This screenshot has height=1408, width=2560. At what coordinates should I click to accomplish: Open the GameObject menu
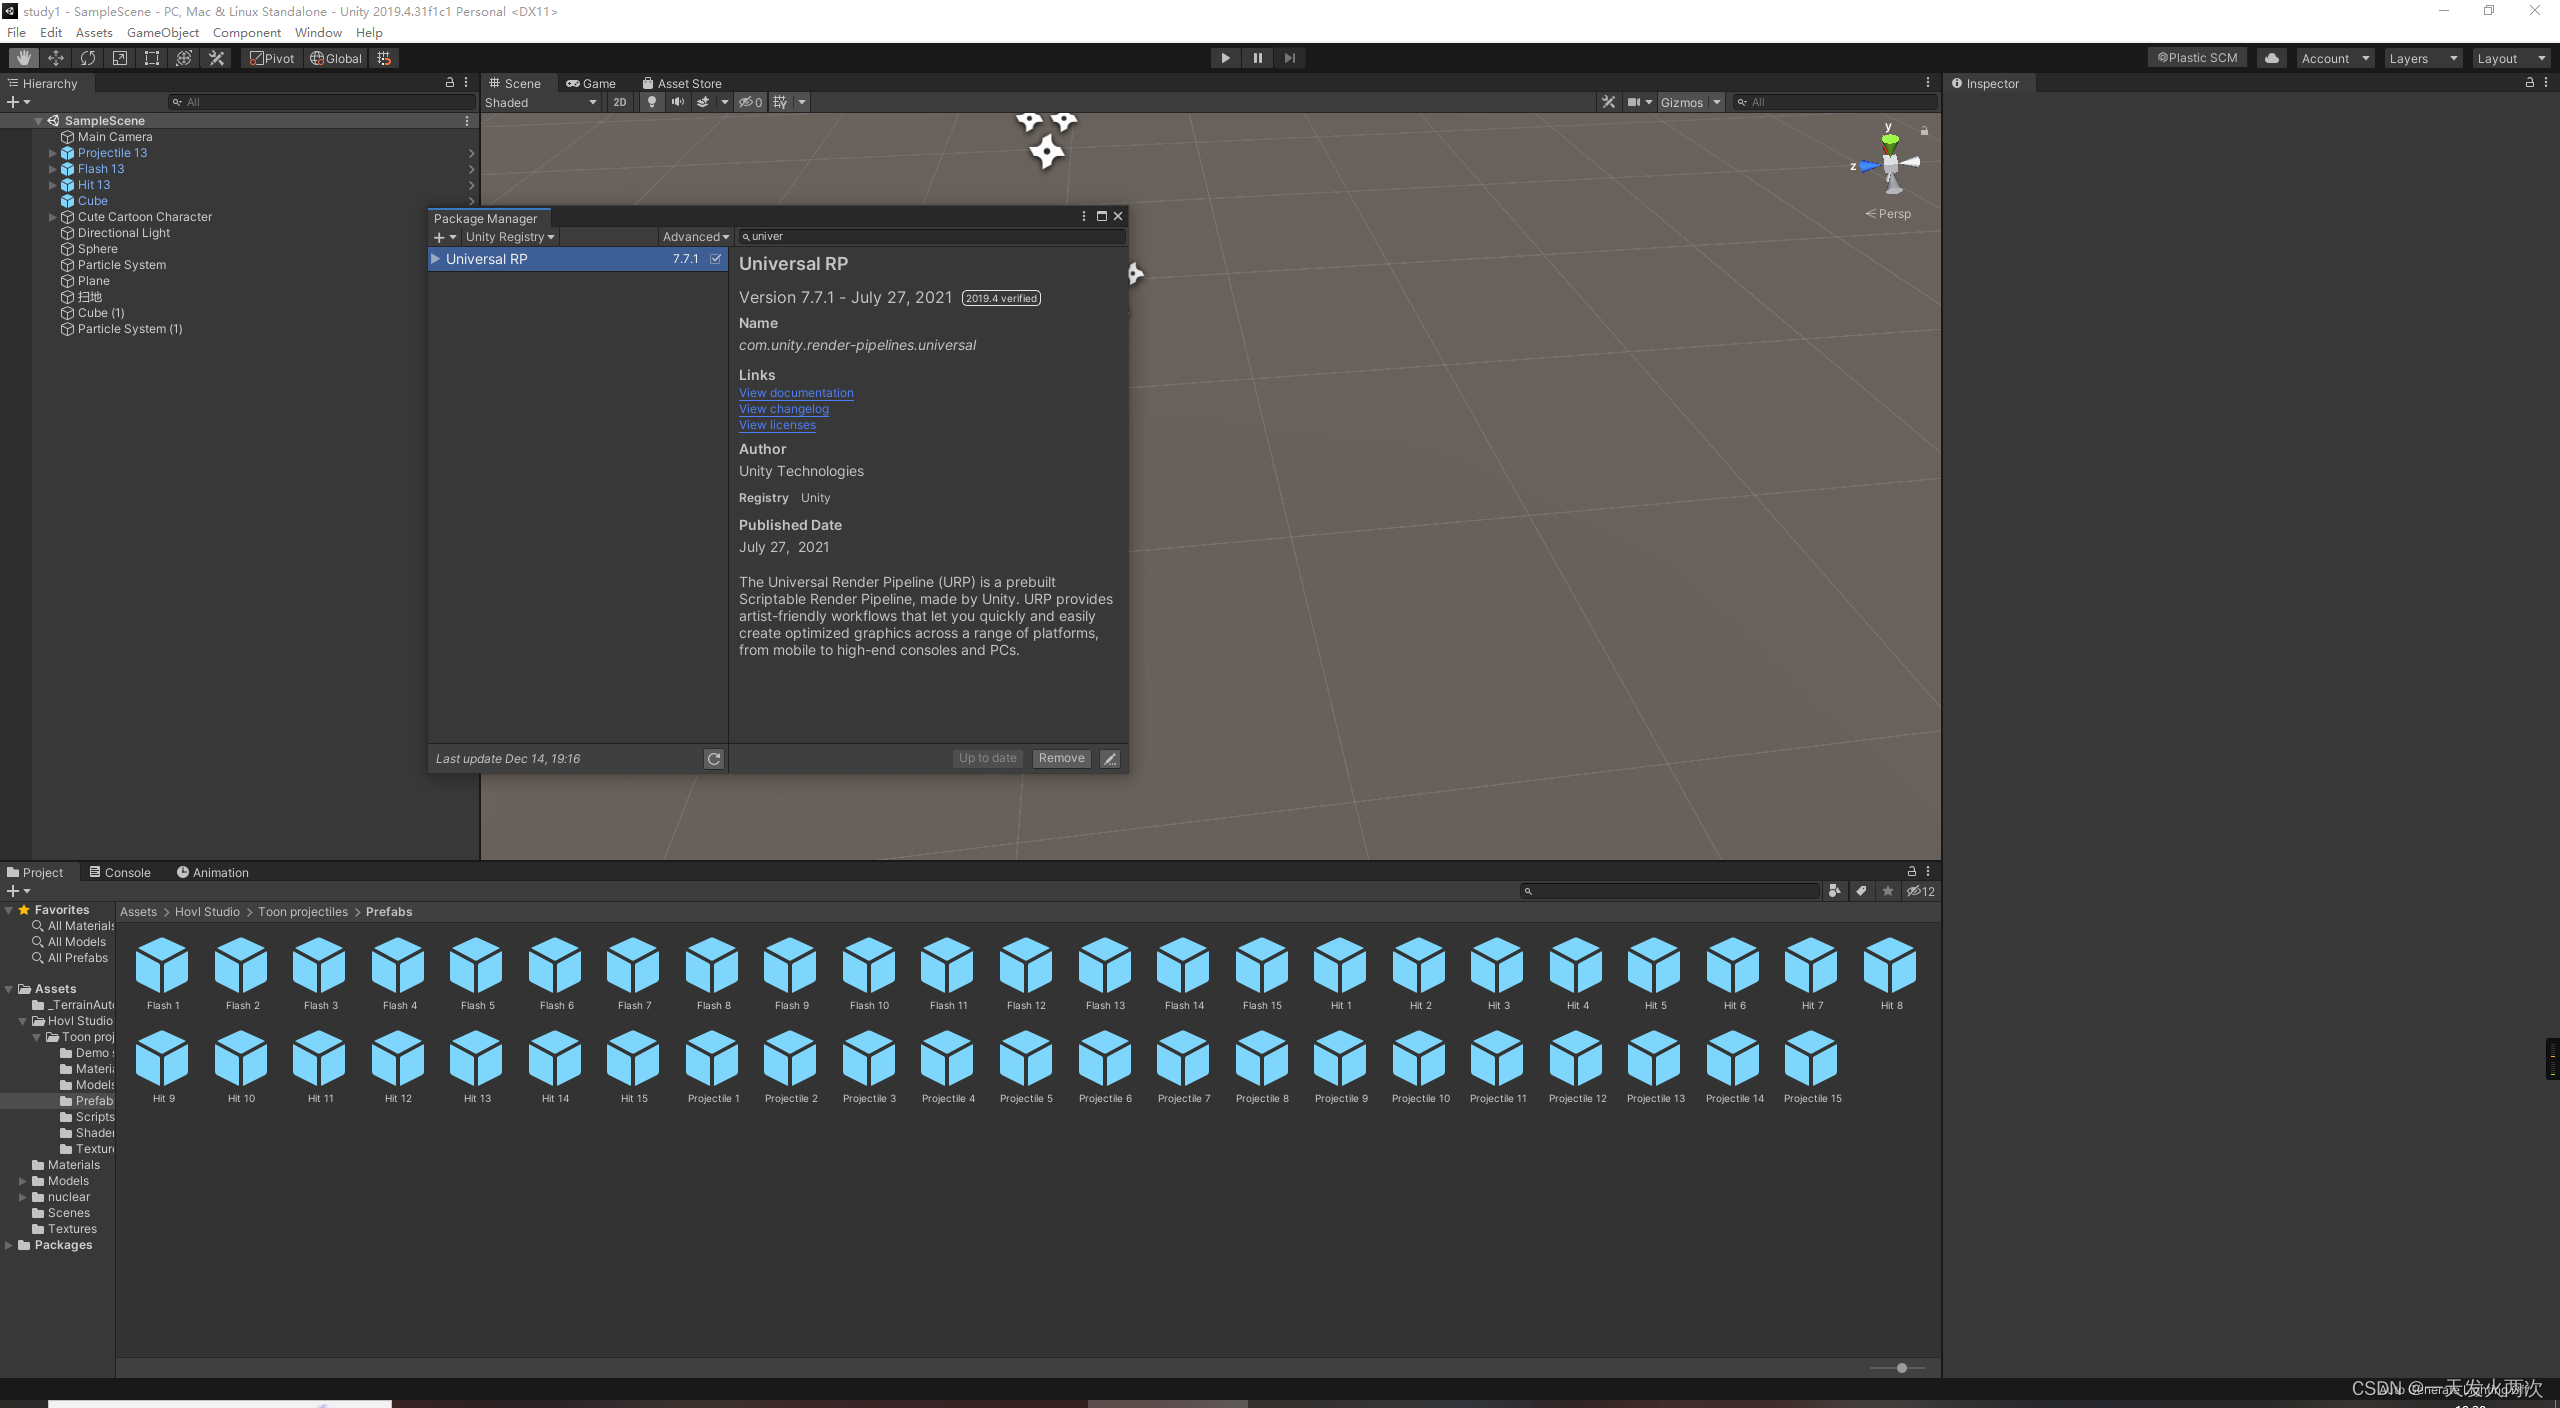(163, 32)
